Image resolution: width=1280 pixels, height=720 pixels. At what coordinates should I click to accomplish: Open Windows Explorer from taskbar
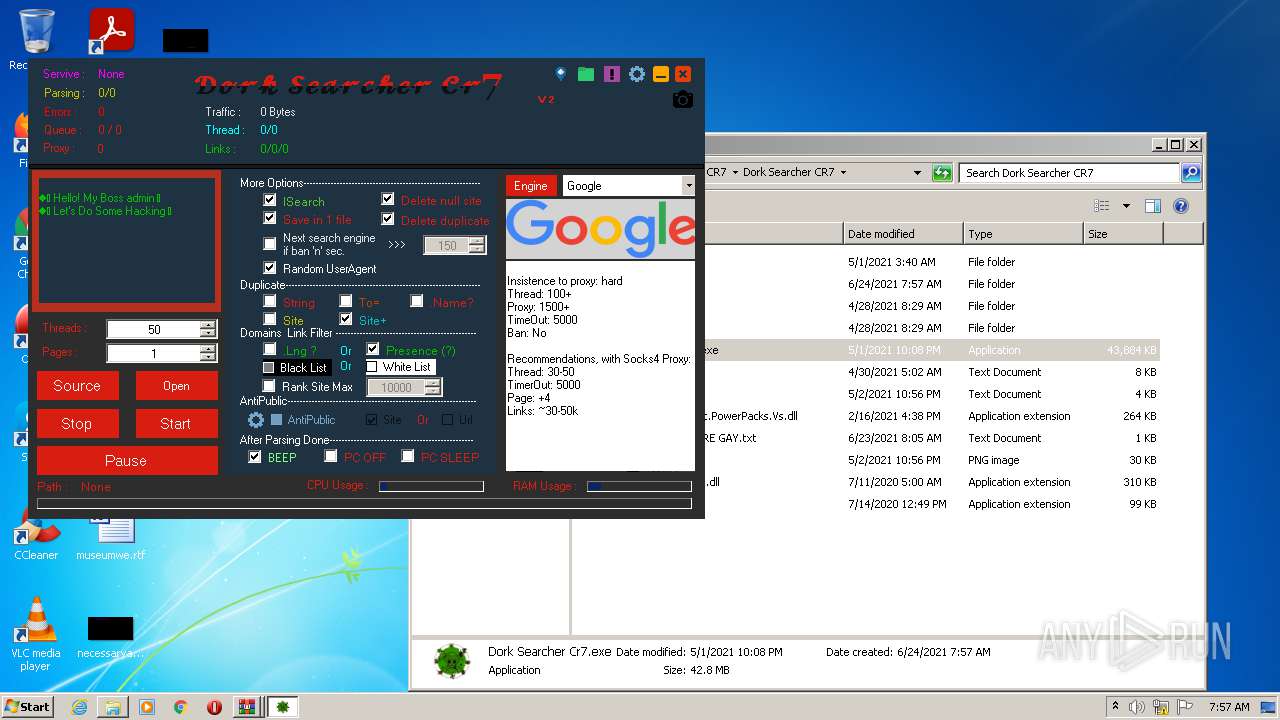[113, 707]
